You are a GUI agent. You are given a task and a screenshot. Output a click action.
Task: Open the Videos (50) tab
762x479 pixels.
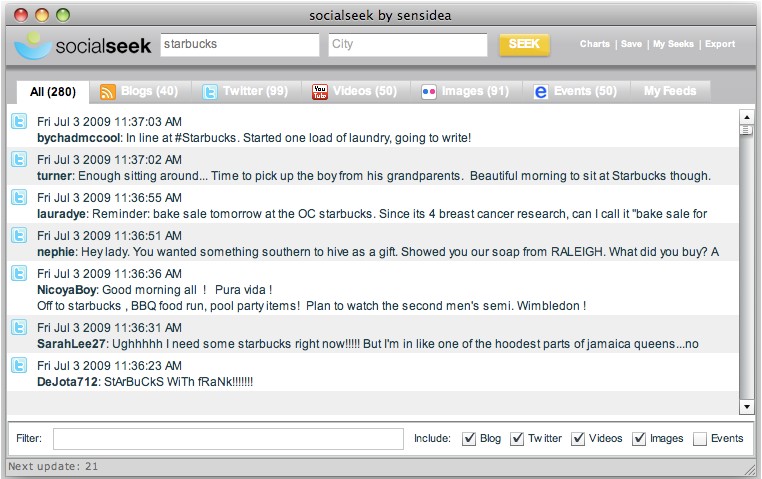point(355,91)
